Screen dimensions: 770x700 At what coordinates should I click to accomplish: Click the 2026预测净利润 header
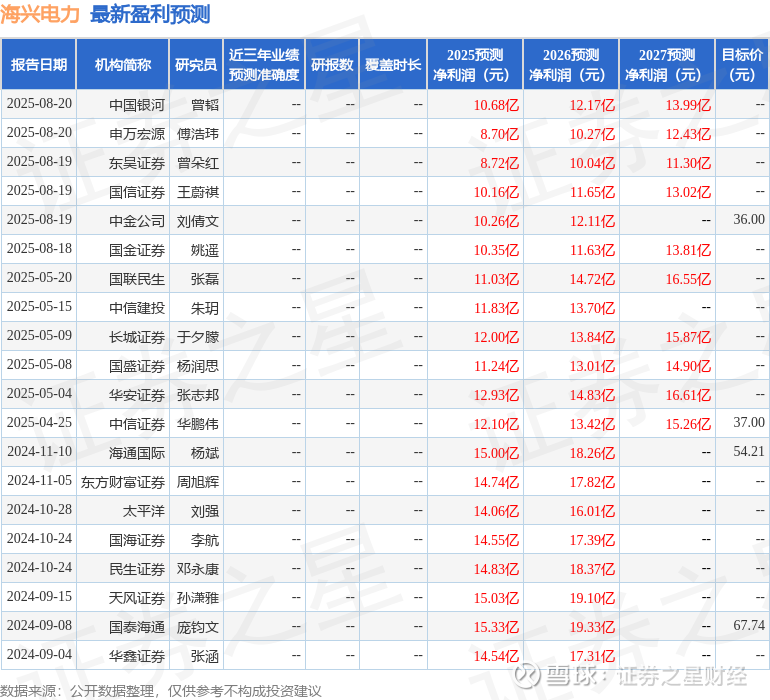pyautogui.click(x=571, y=64)
